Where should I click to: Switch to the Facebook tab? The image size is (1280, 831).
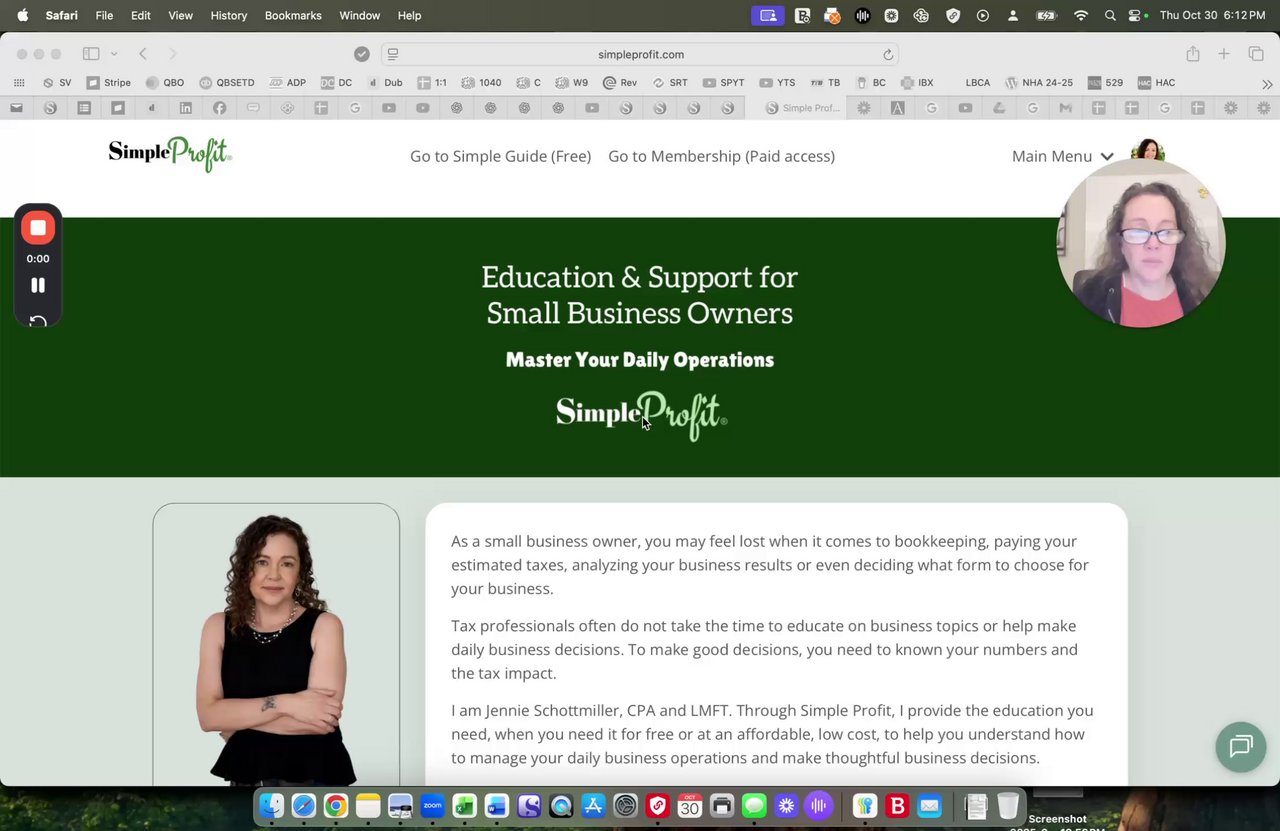219,108
